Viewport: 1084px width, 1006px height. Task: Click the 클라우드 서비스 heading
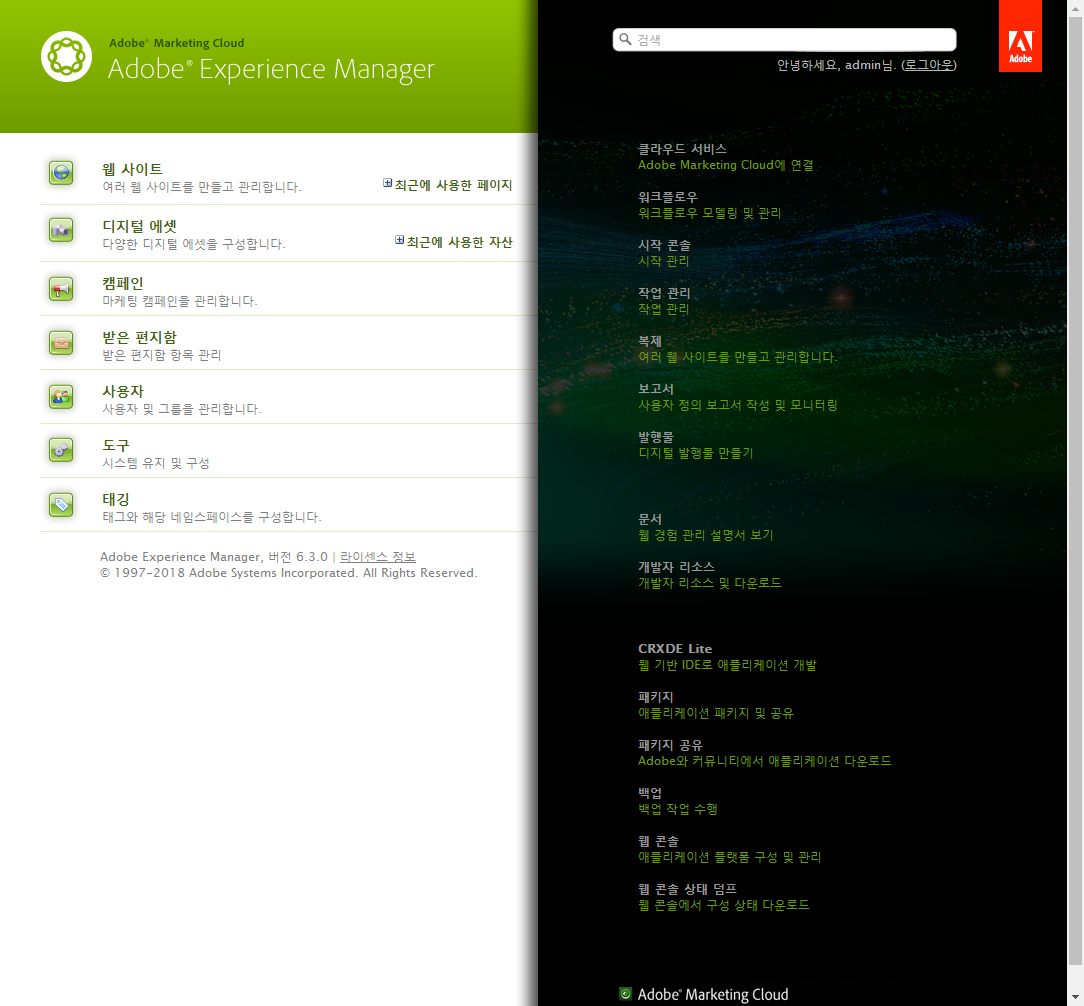click(x=682, y=149)
